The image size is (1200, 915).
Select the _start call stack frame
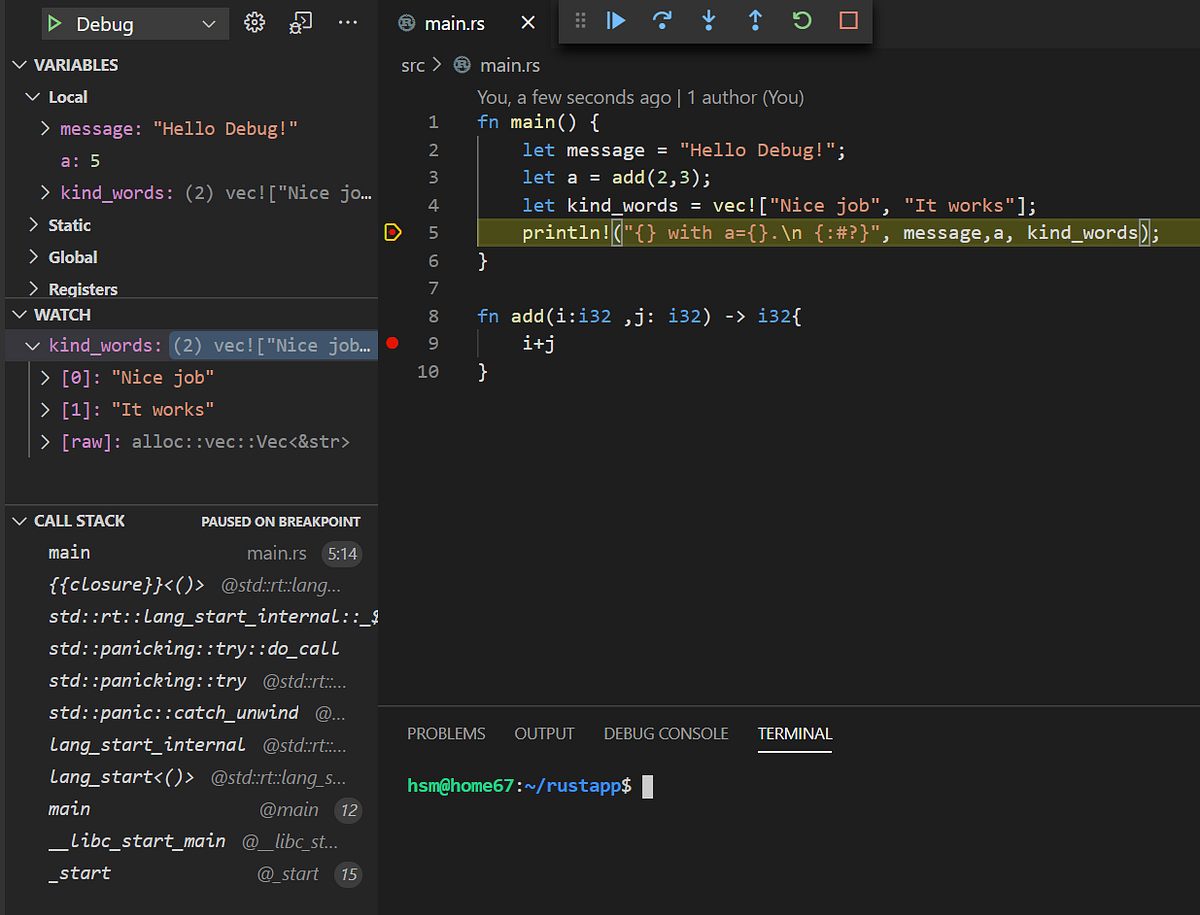(80, 873)
